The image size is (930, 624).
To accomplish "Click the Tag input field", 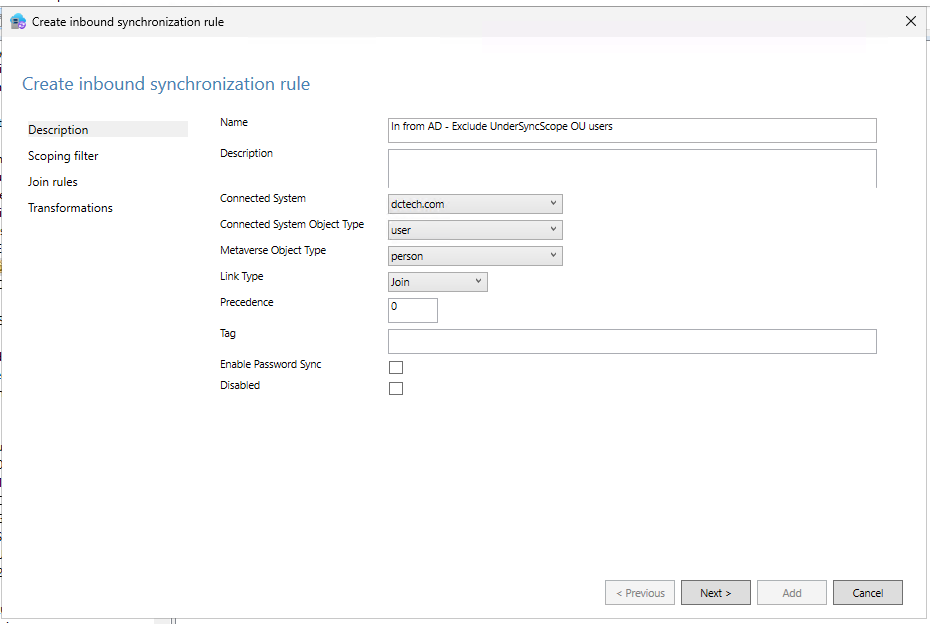I will 632,341.
